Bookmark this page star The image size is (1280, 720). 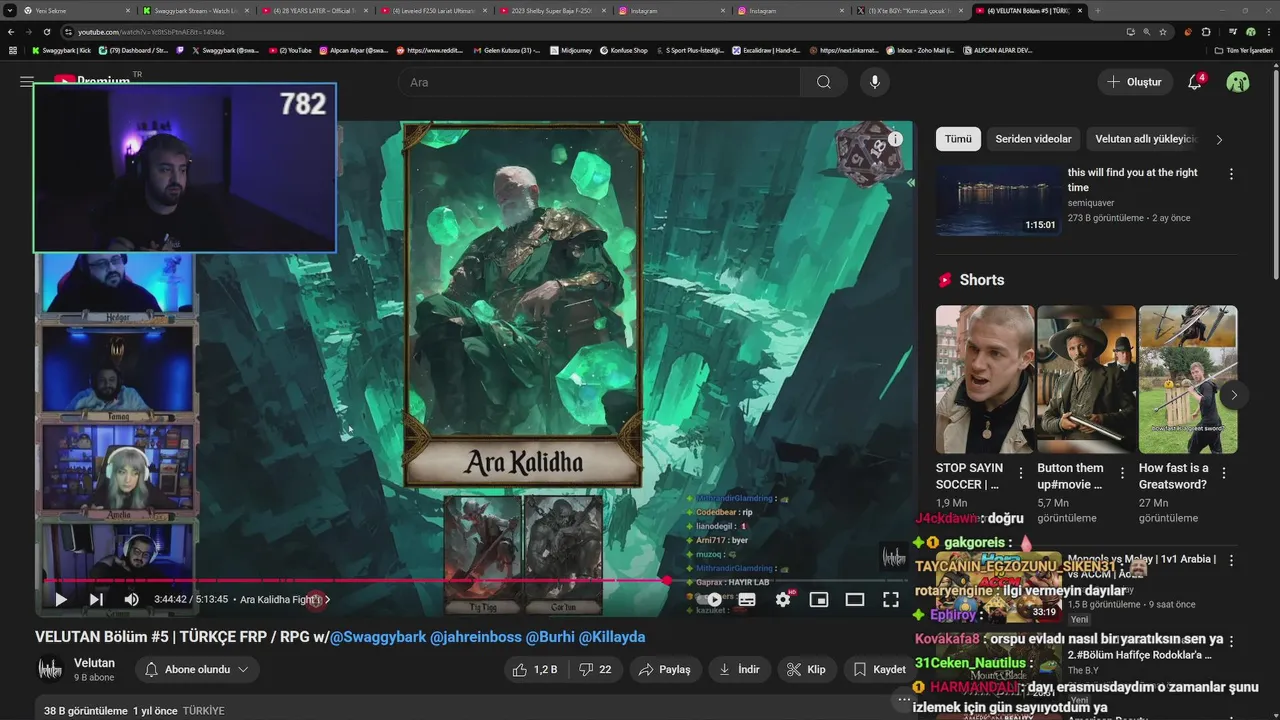[x=1163, y=32]
